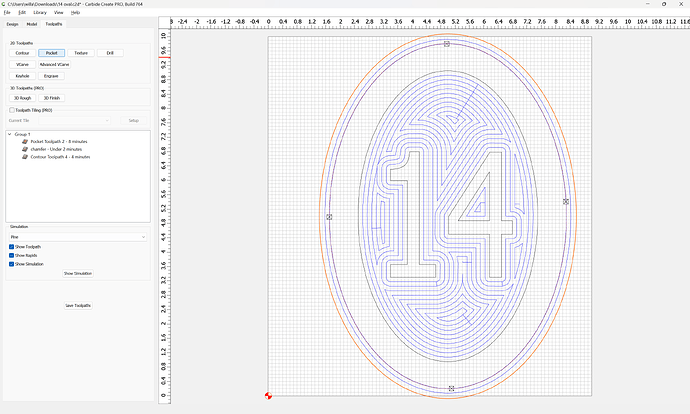Disable the Show Rapids checkbox

click(12, 255)
